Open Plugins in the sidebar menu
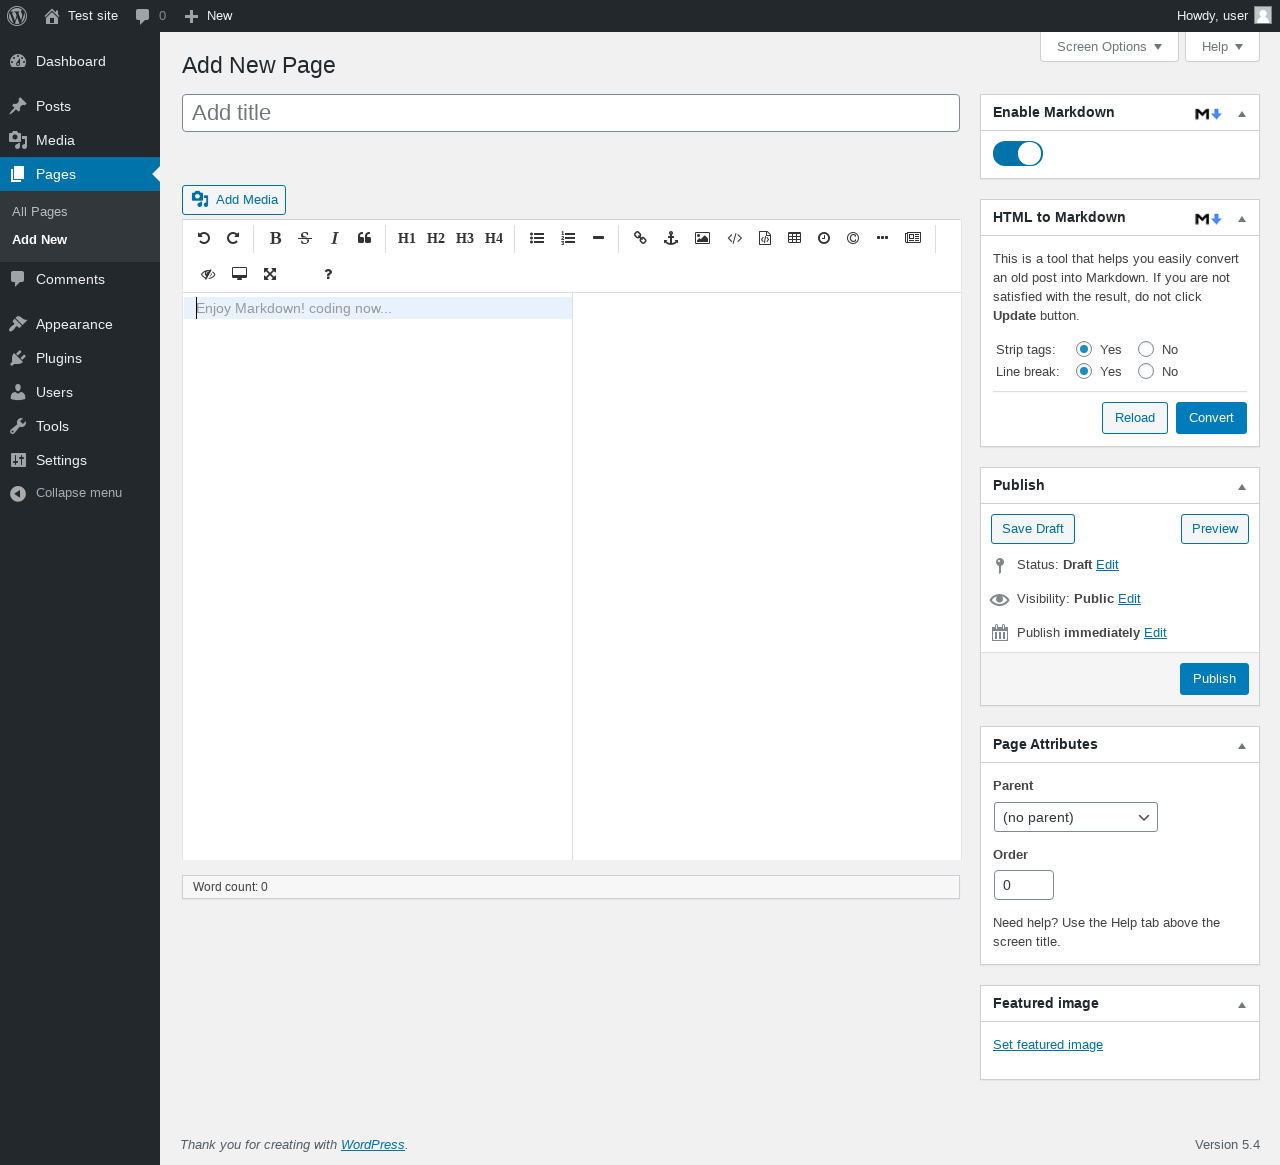 point(59,358)
